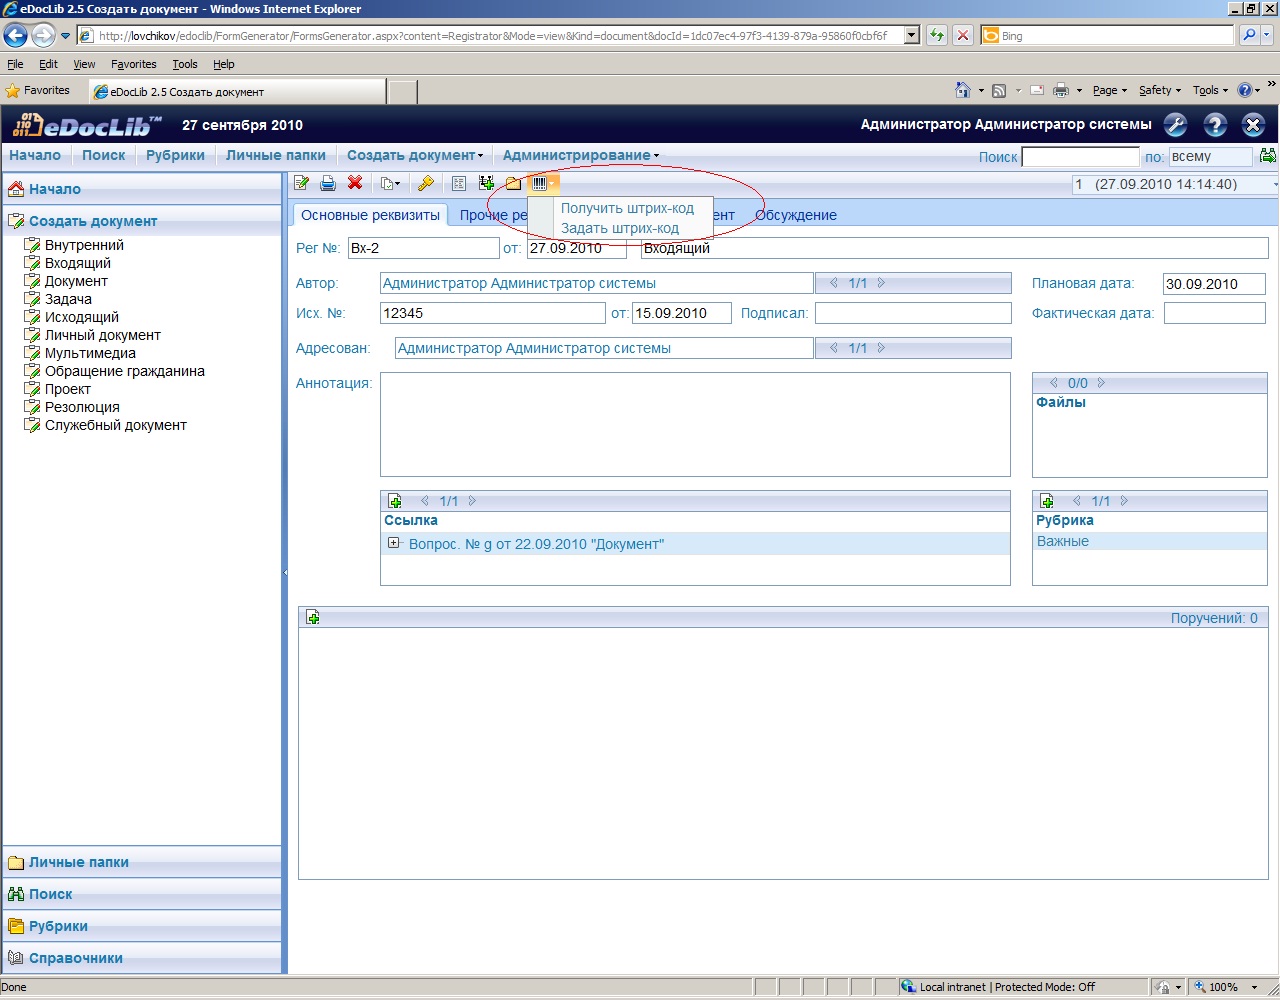This screenshot has height=1000, width=1280.
Task: Run search with the binoculars icon
Action: 1268,156
